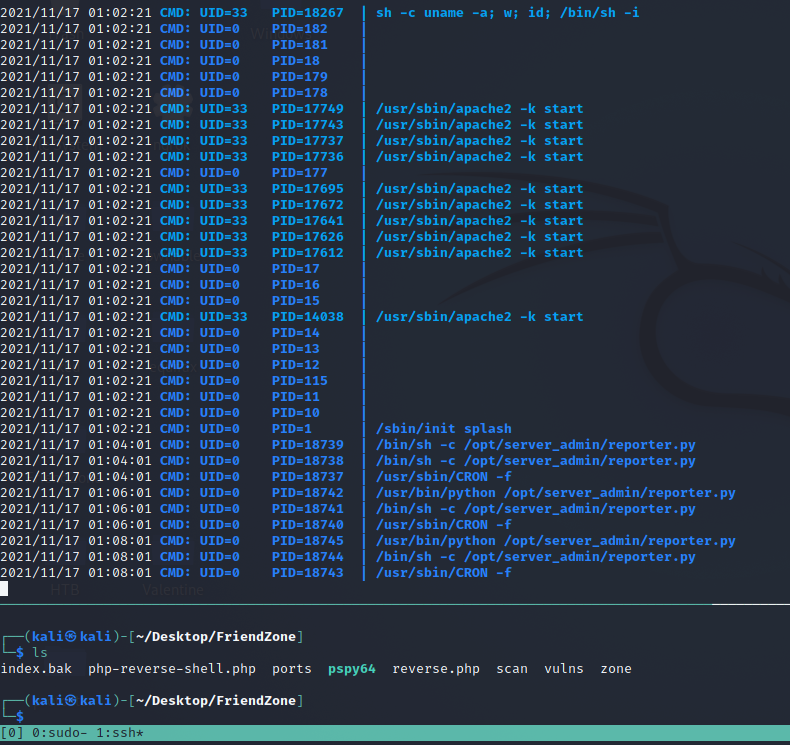Click the white cursor block in upper pane
Viewport: 790px width, 745px height.
coord(4,589)
